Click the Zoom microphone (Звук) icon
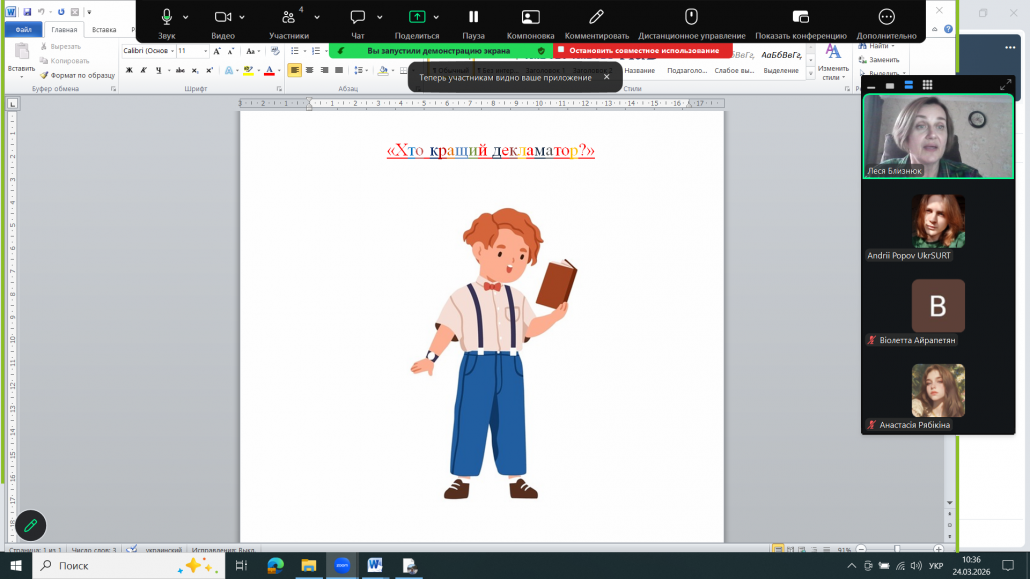 point(166,17)
